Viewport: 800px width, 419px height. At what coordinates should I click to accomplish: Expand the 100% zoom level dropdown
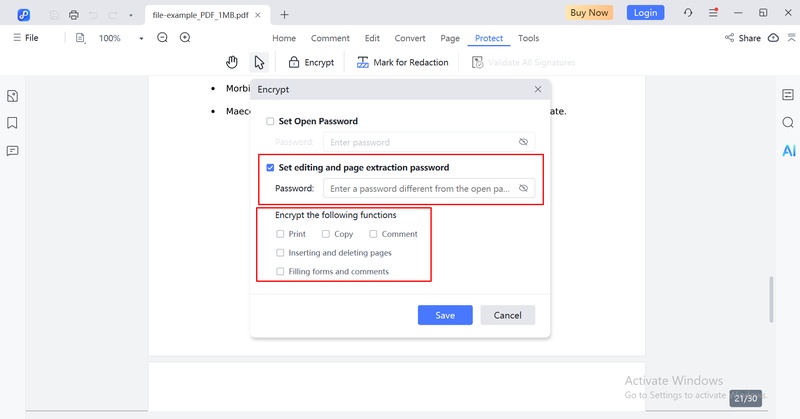coord(141,38)
